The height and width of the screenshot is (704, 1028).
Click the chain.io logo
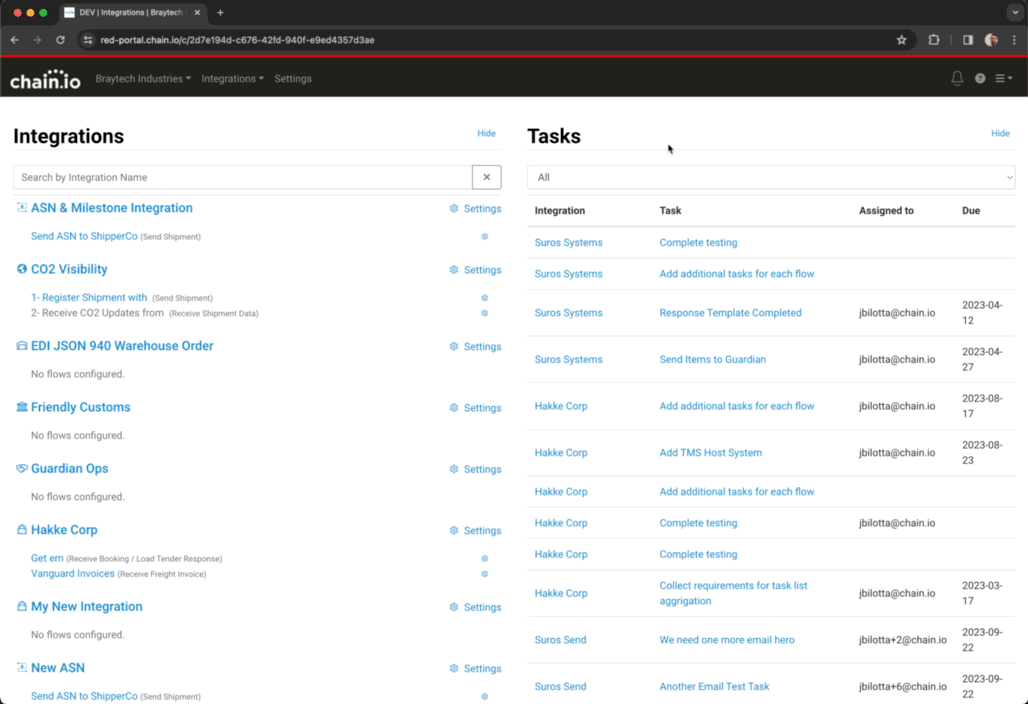point(44,78)
